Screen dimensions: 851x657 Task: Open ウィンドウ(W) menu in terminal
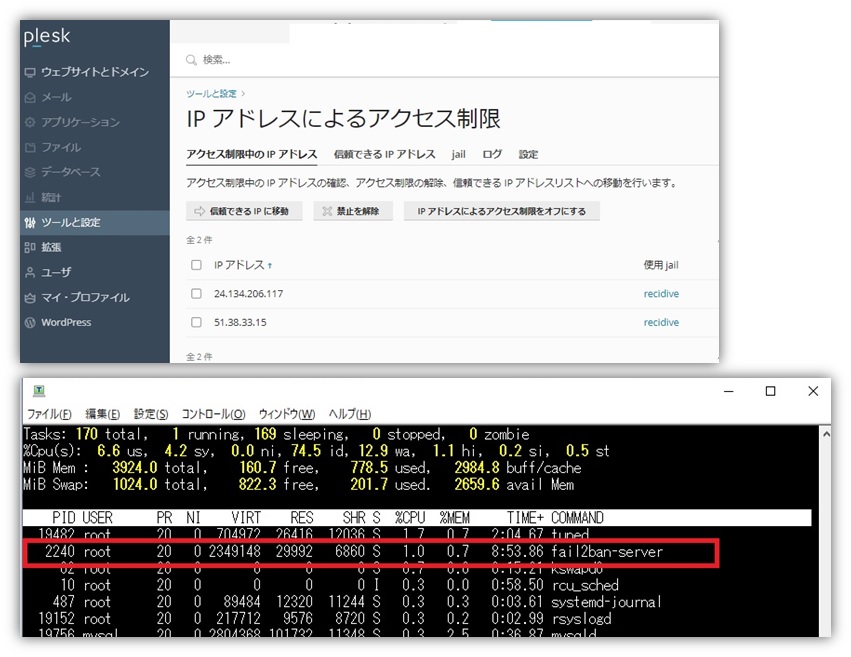tap(287, 414)
